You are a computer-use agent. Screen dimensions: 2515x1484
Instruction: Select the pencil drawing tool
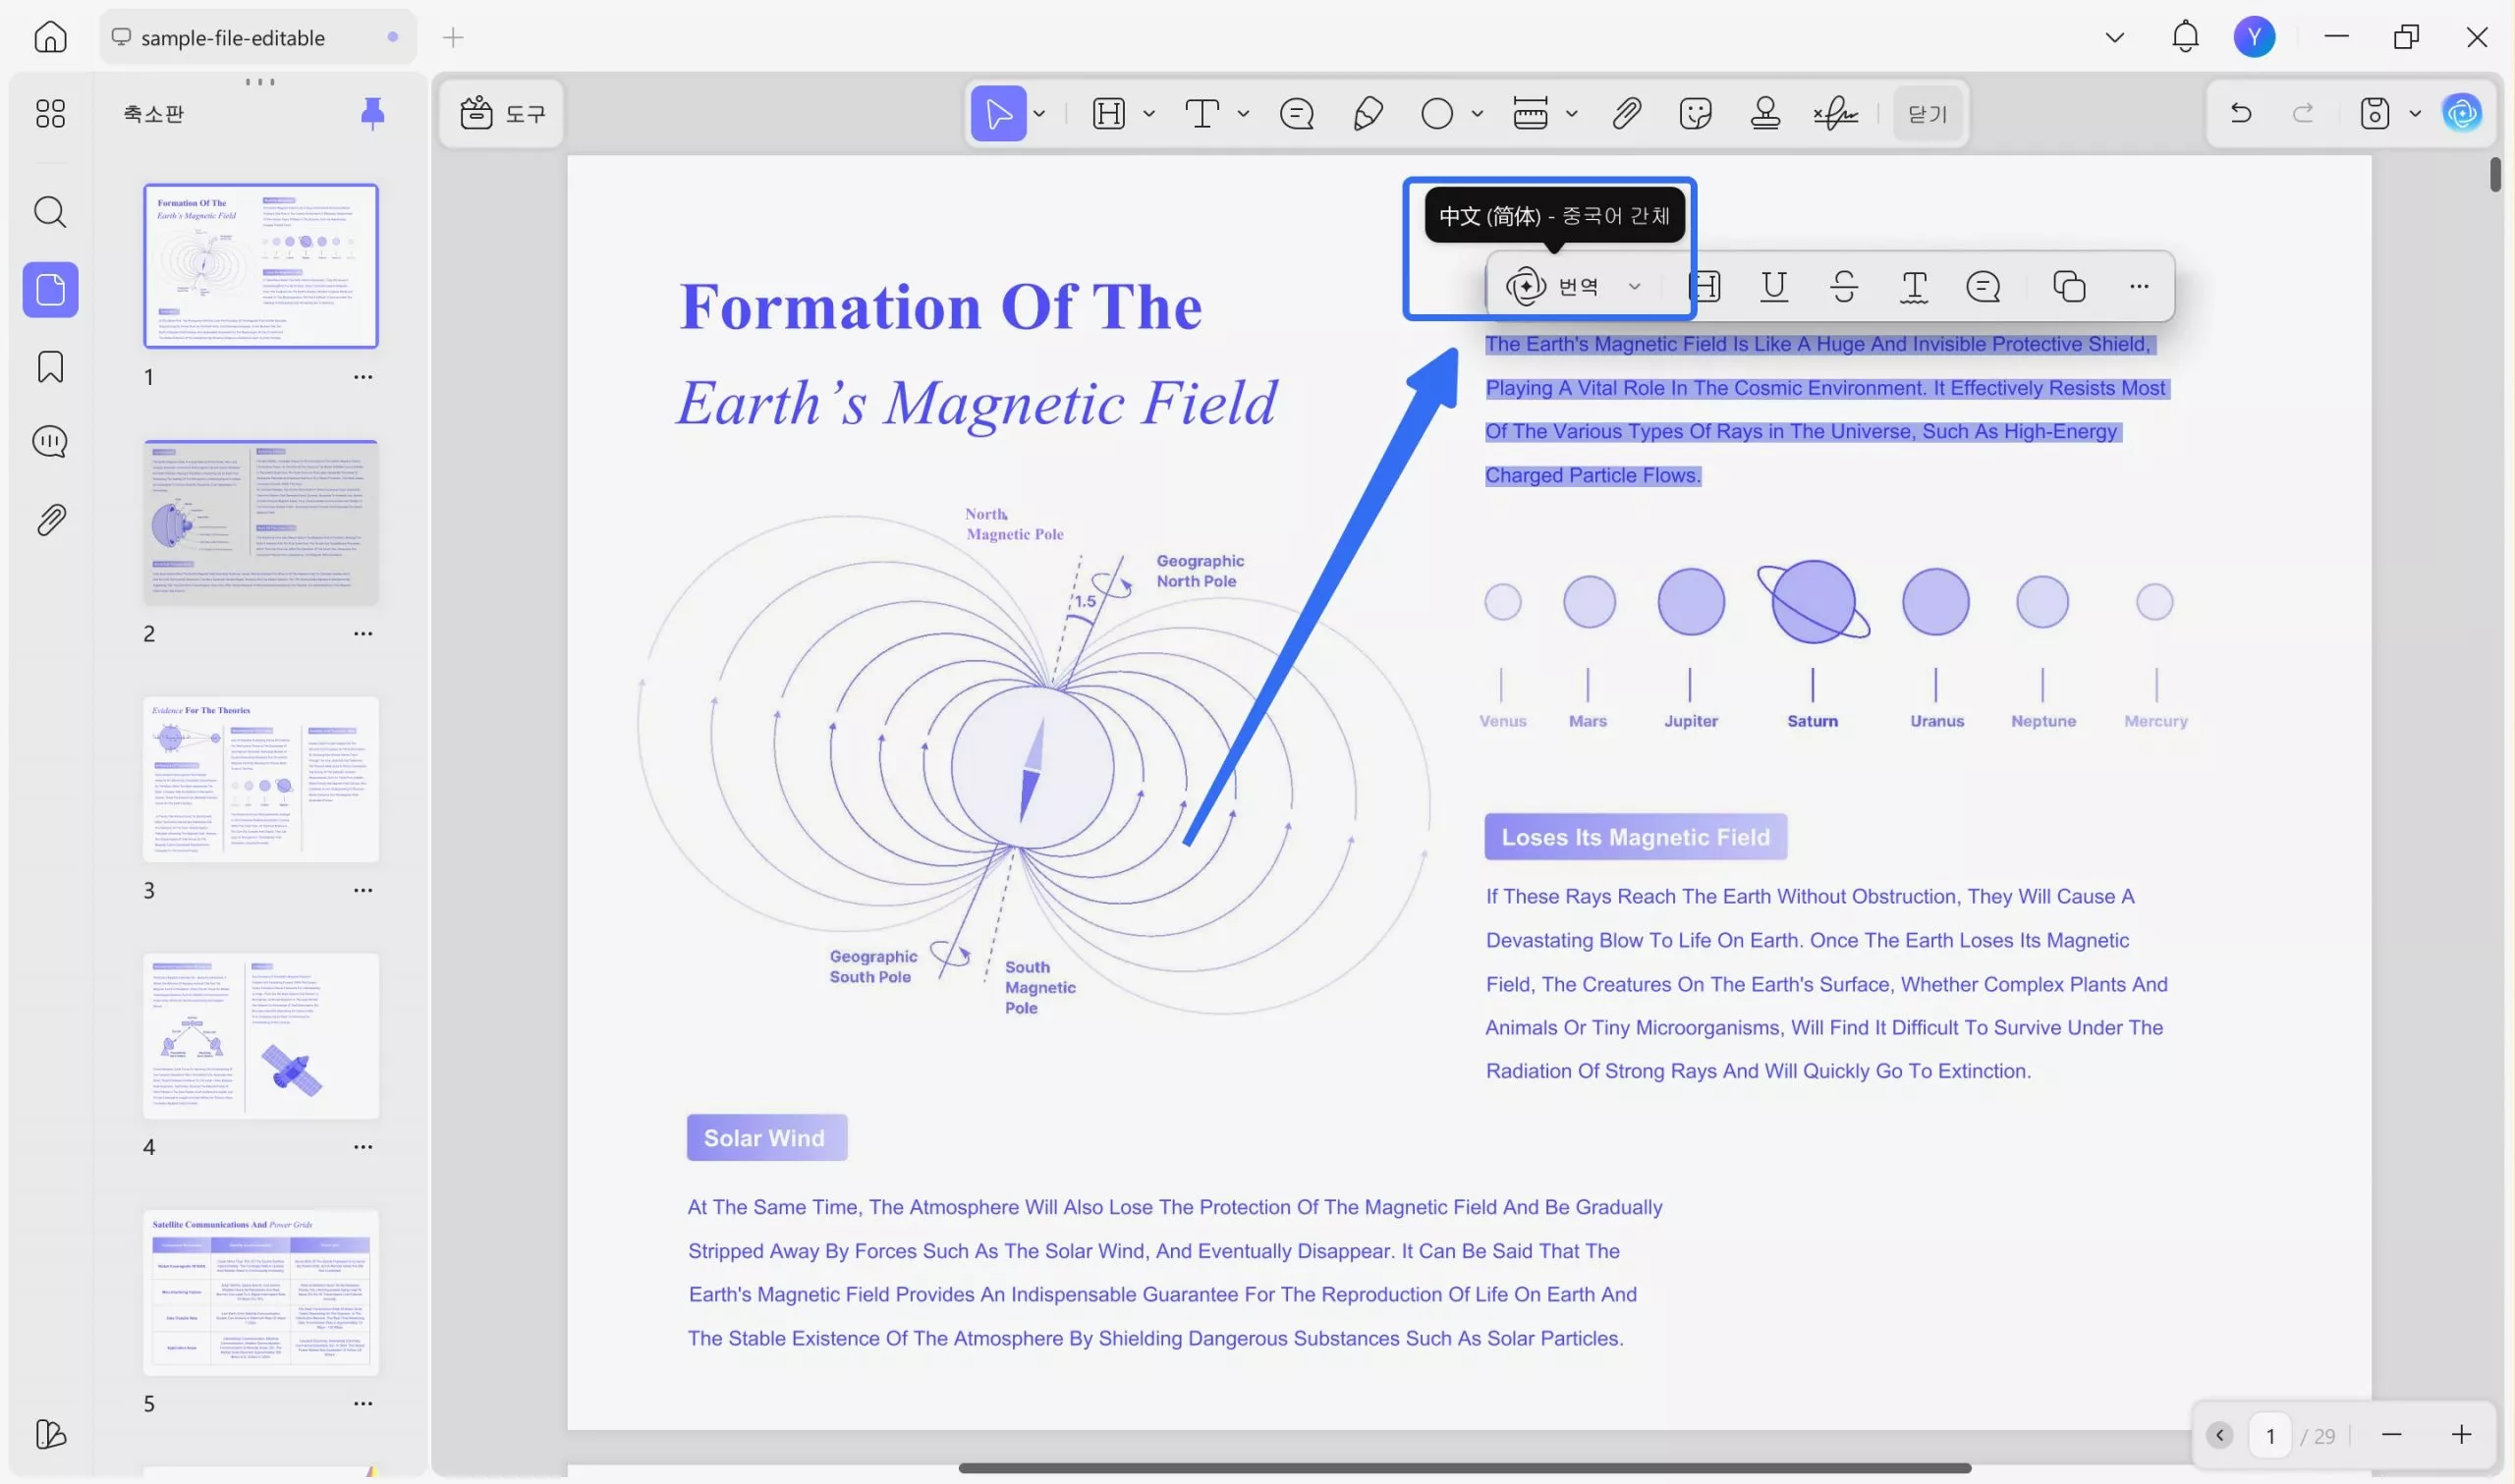coord(1367,113)
